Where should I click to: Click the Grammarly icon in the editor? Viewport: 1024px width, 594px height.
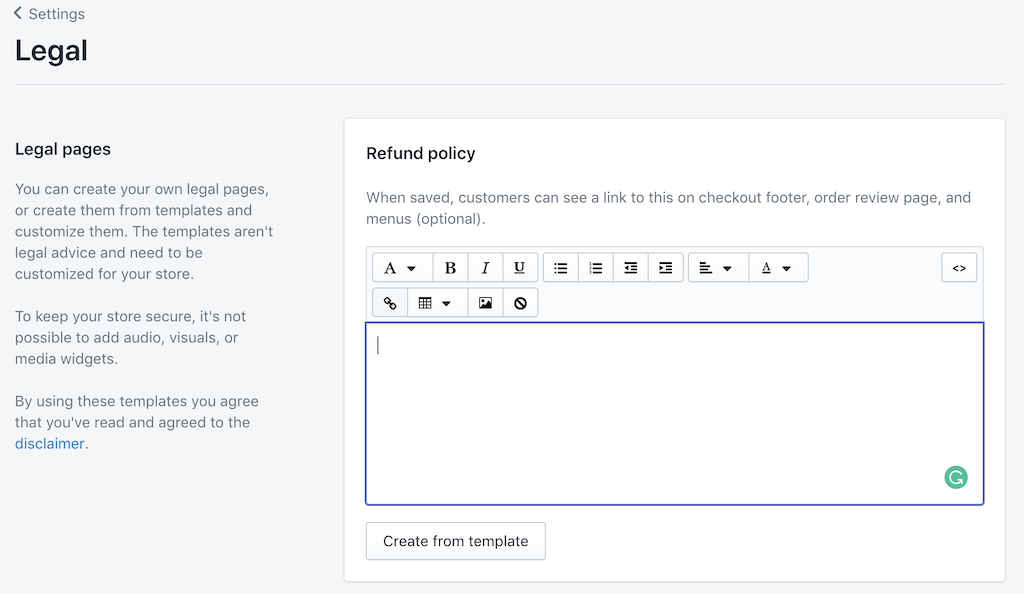pos(956,478)
